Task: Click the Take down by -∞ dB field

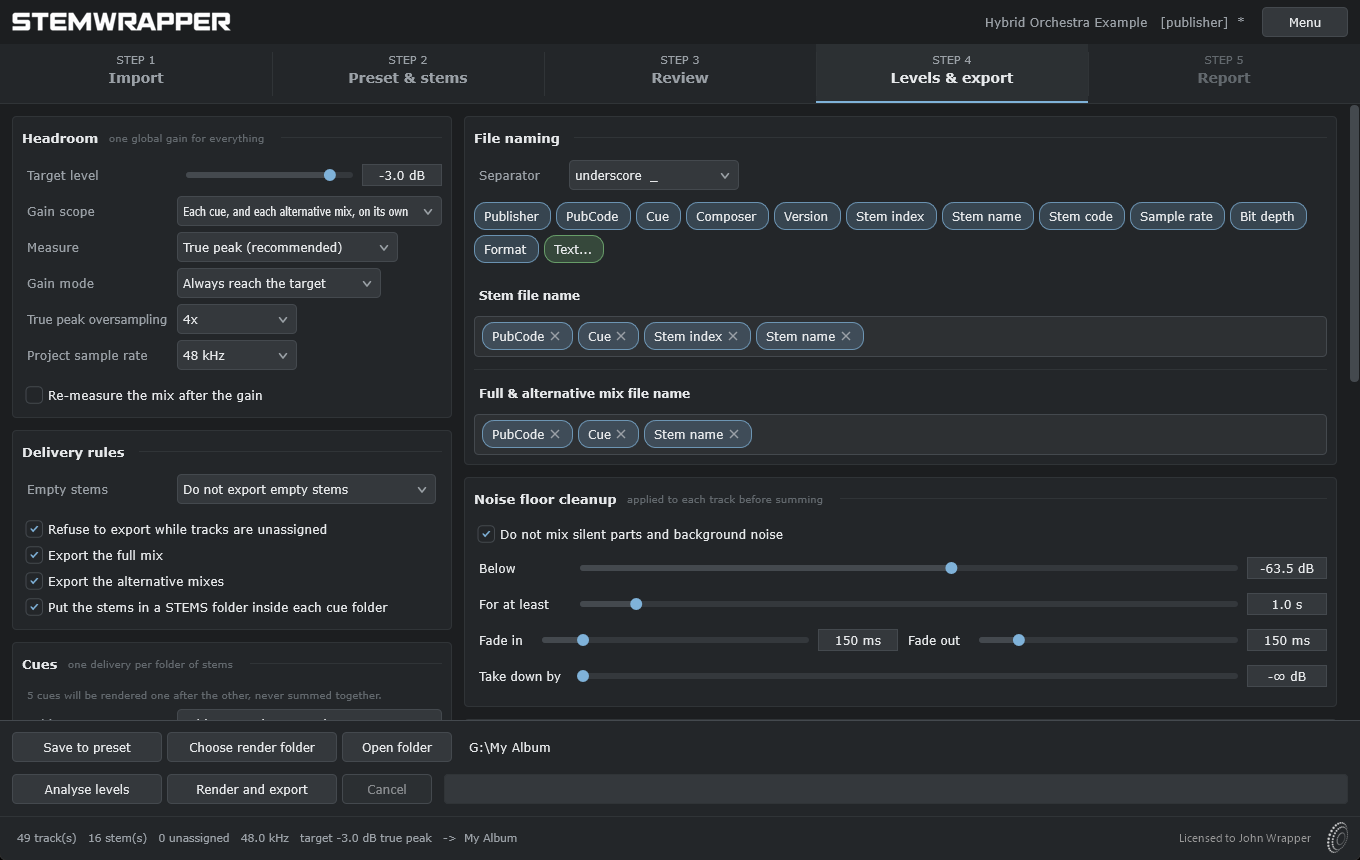Action: [1287, 676]
